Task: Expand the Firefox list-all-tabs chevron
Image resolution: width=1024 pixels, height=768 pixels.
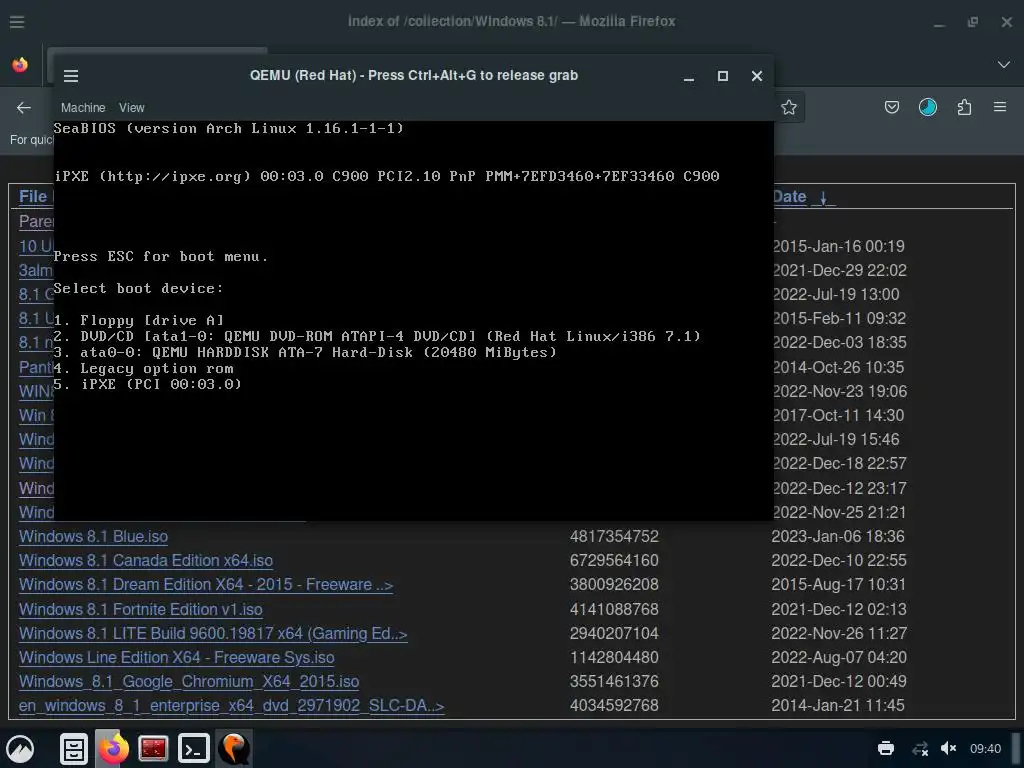Action: pyautogui.click(x=1004, y=64)
